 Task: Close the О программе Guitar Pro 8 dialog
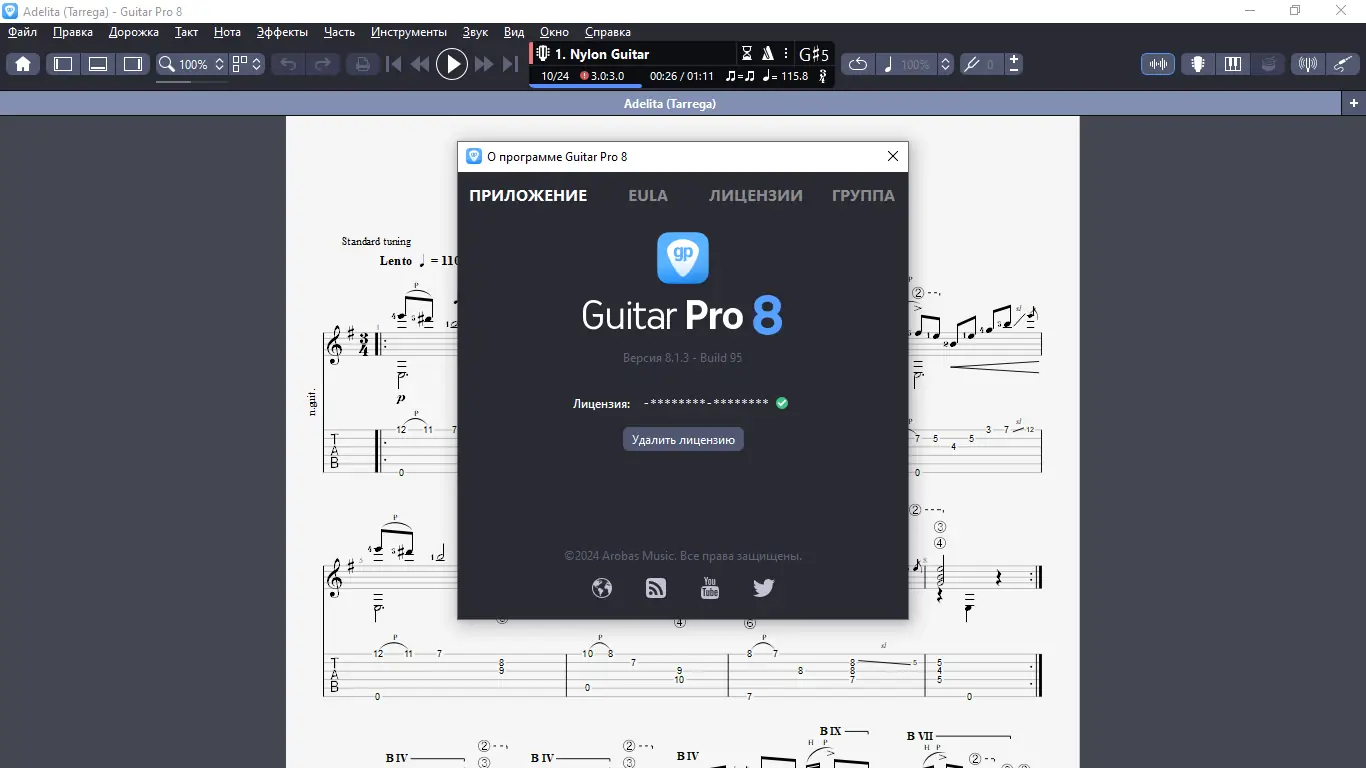pyautogui.click(x=893, y=156)
